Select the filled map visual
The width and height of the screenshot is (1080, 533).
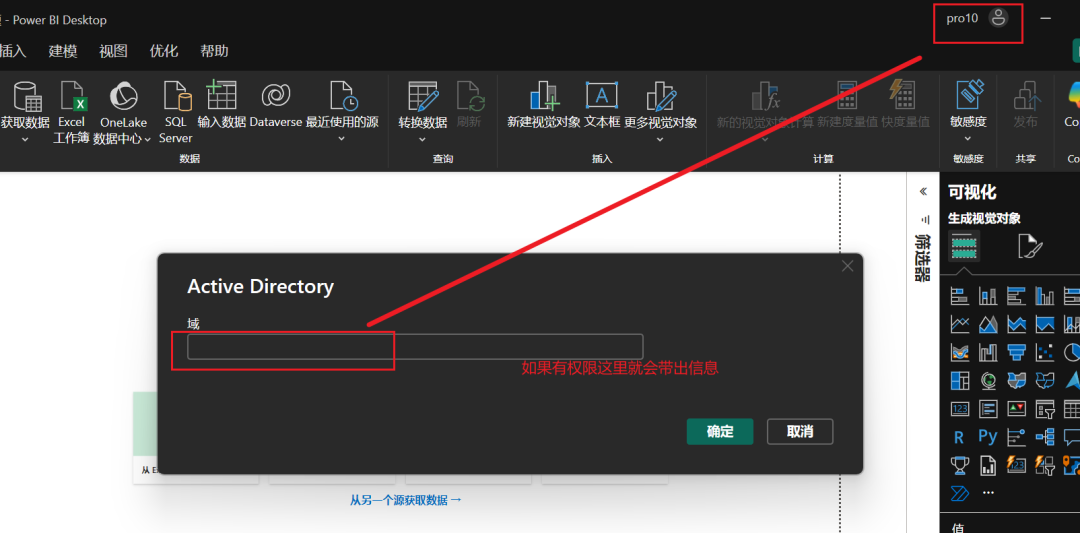[1016, 380]
